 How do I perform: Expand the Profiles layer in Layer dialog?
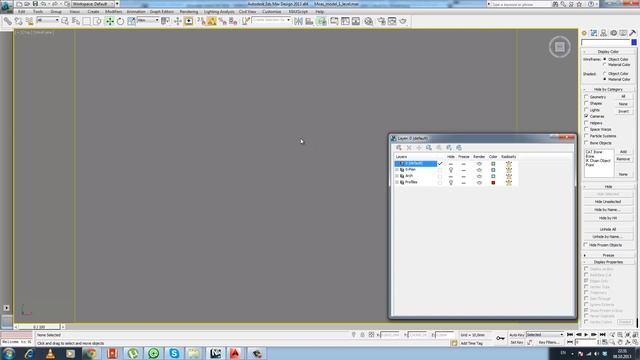[x=397, y=182]
